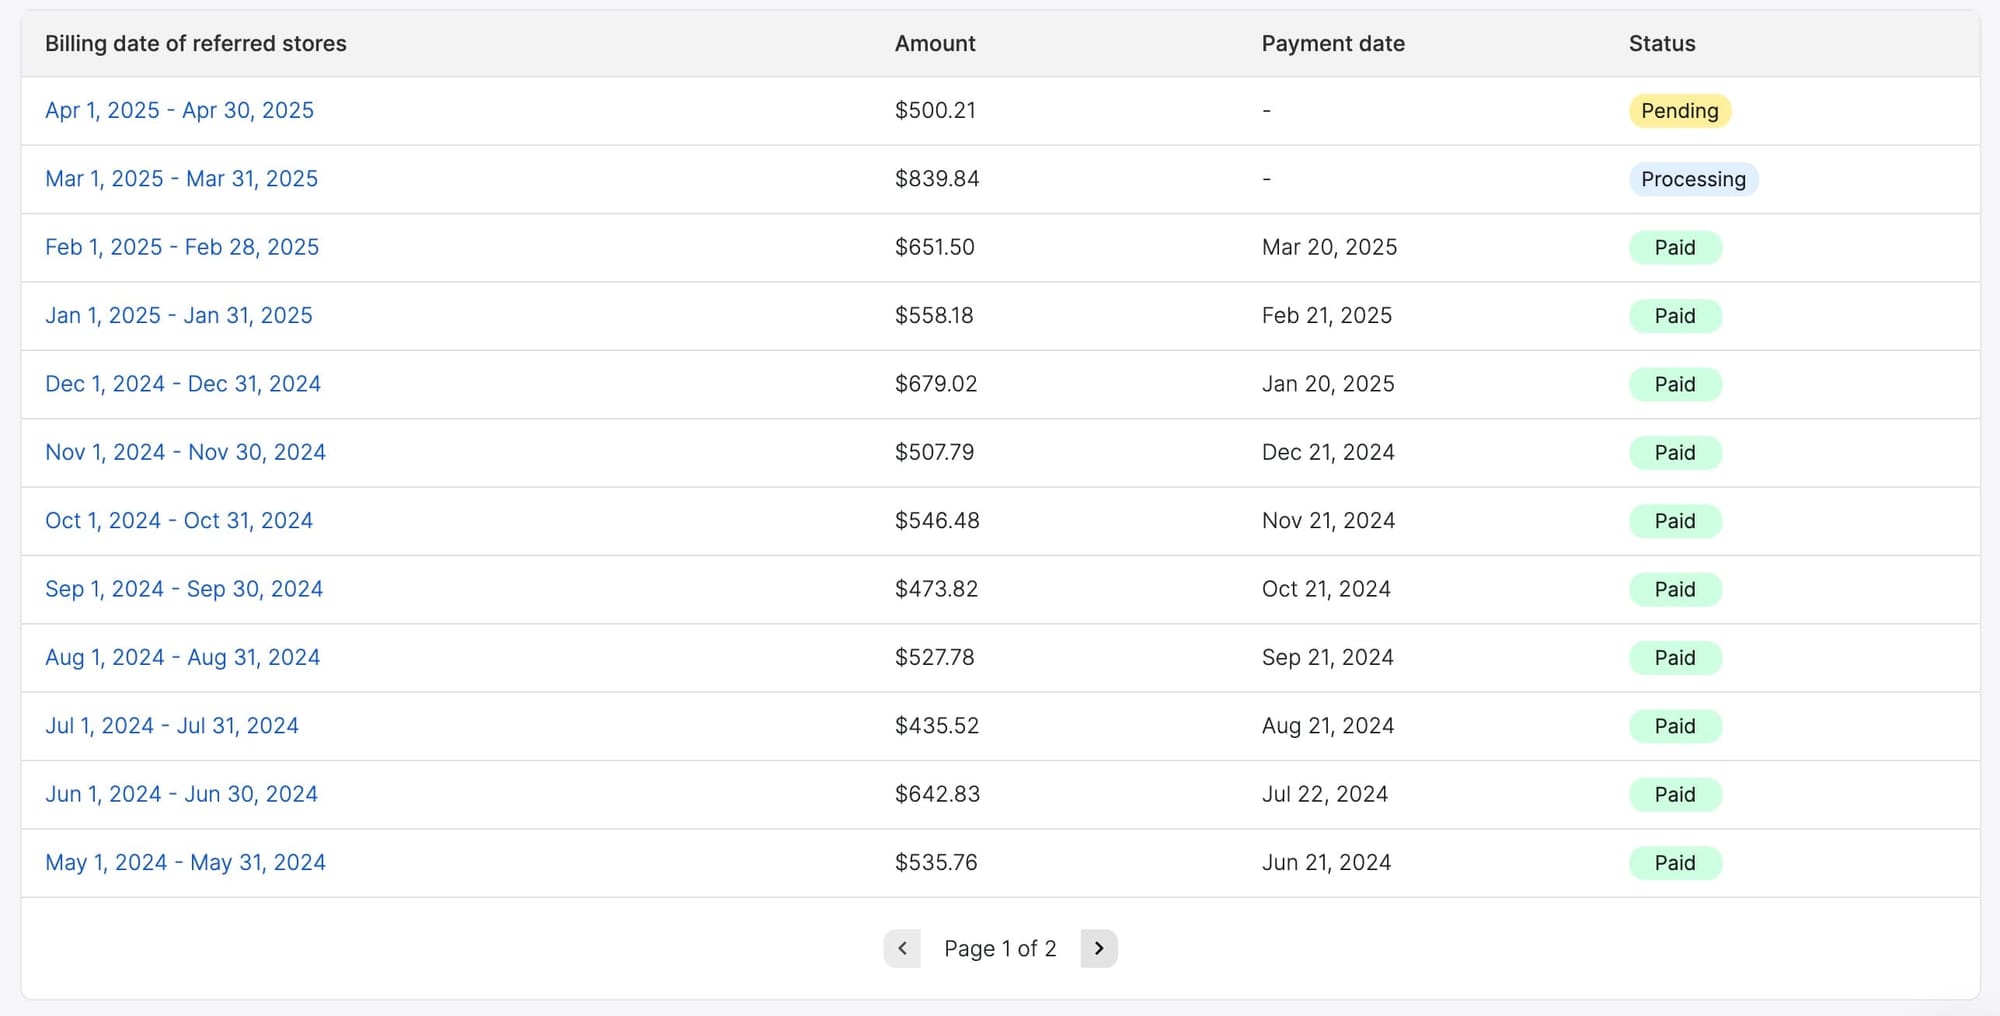Select Oct 1, 2024 - Oct 31, 2024 link
This screenshot has width=2000, height=1016.
tap(179, 521)
